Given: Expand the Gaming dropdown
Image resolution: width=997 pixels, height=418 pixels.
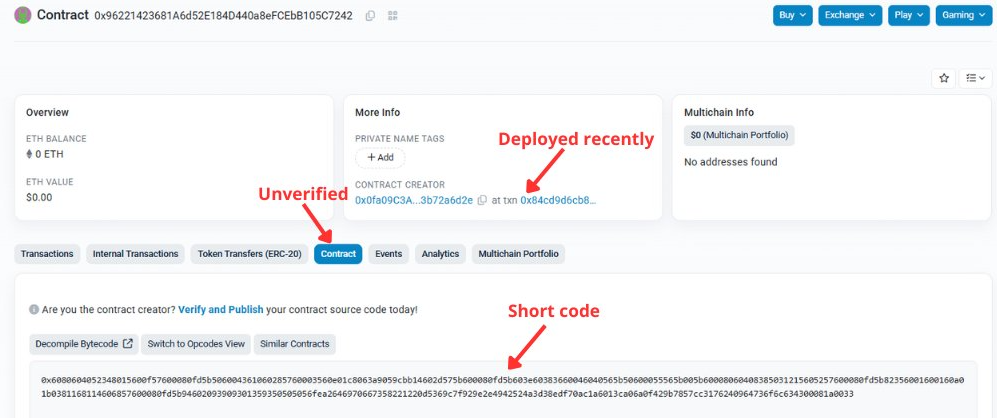Looking at the screenshot, I should (963, 16).
